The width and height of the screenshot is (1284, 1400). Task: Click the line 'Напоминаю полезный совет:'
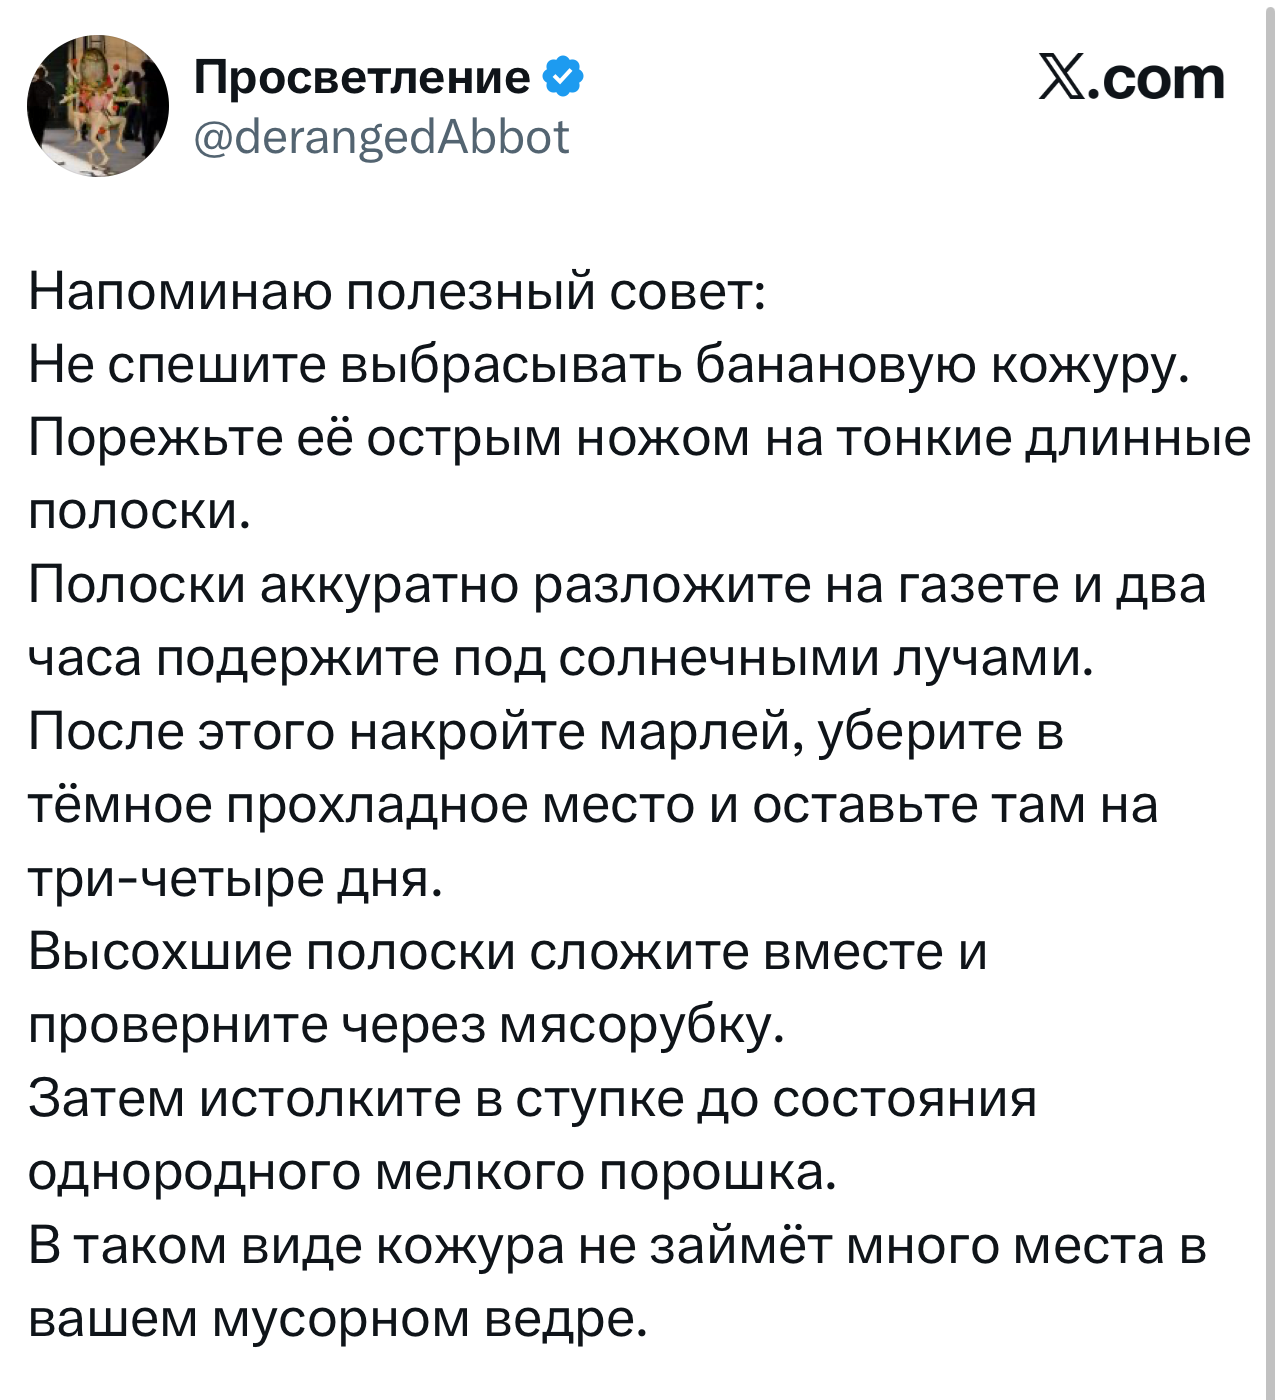397,292
